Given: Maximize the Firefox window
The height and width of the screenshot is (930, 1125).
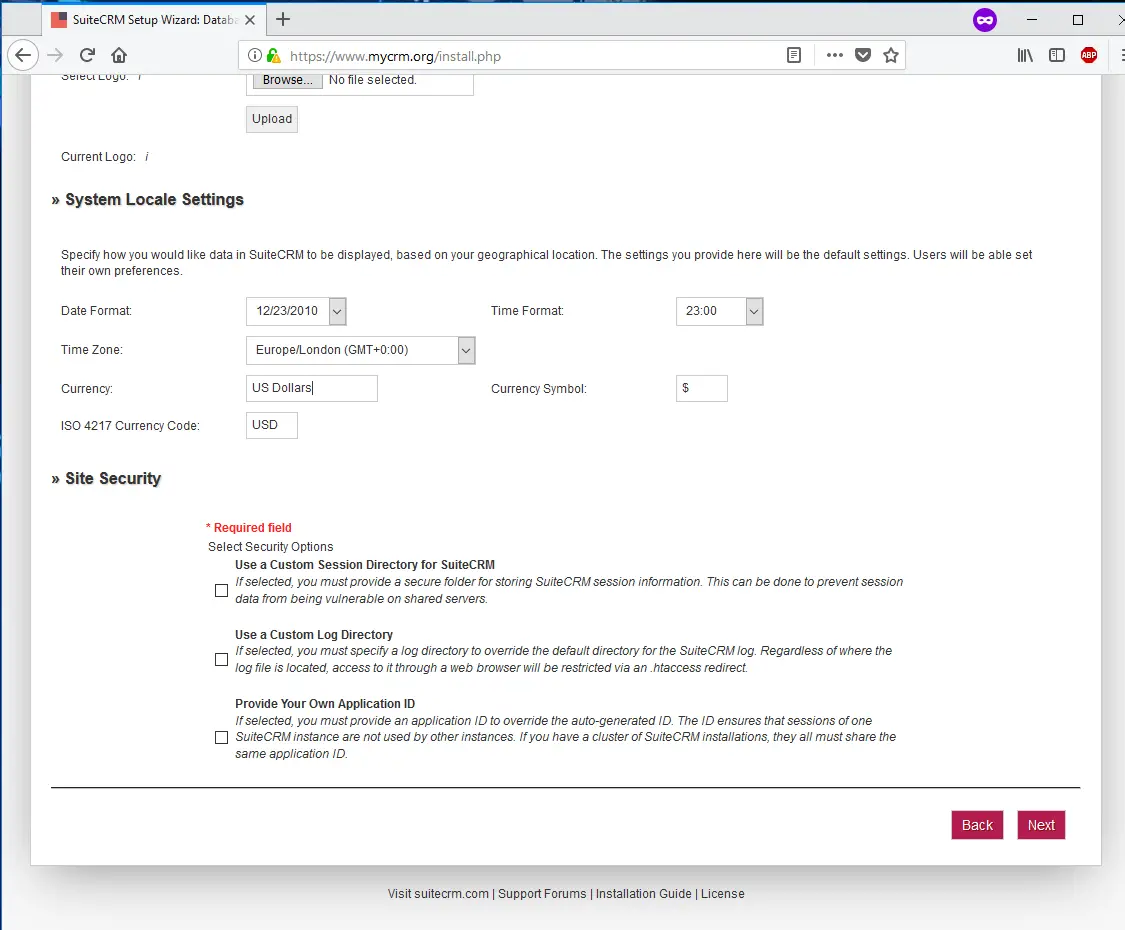Looking at the screenshot, I should [1078, 20].
